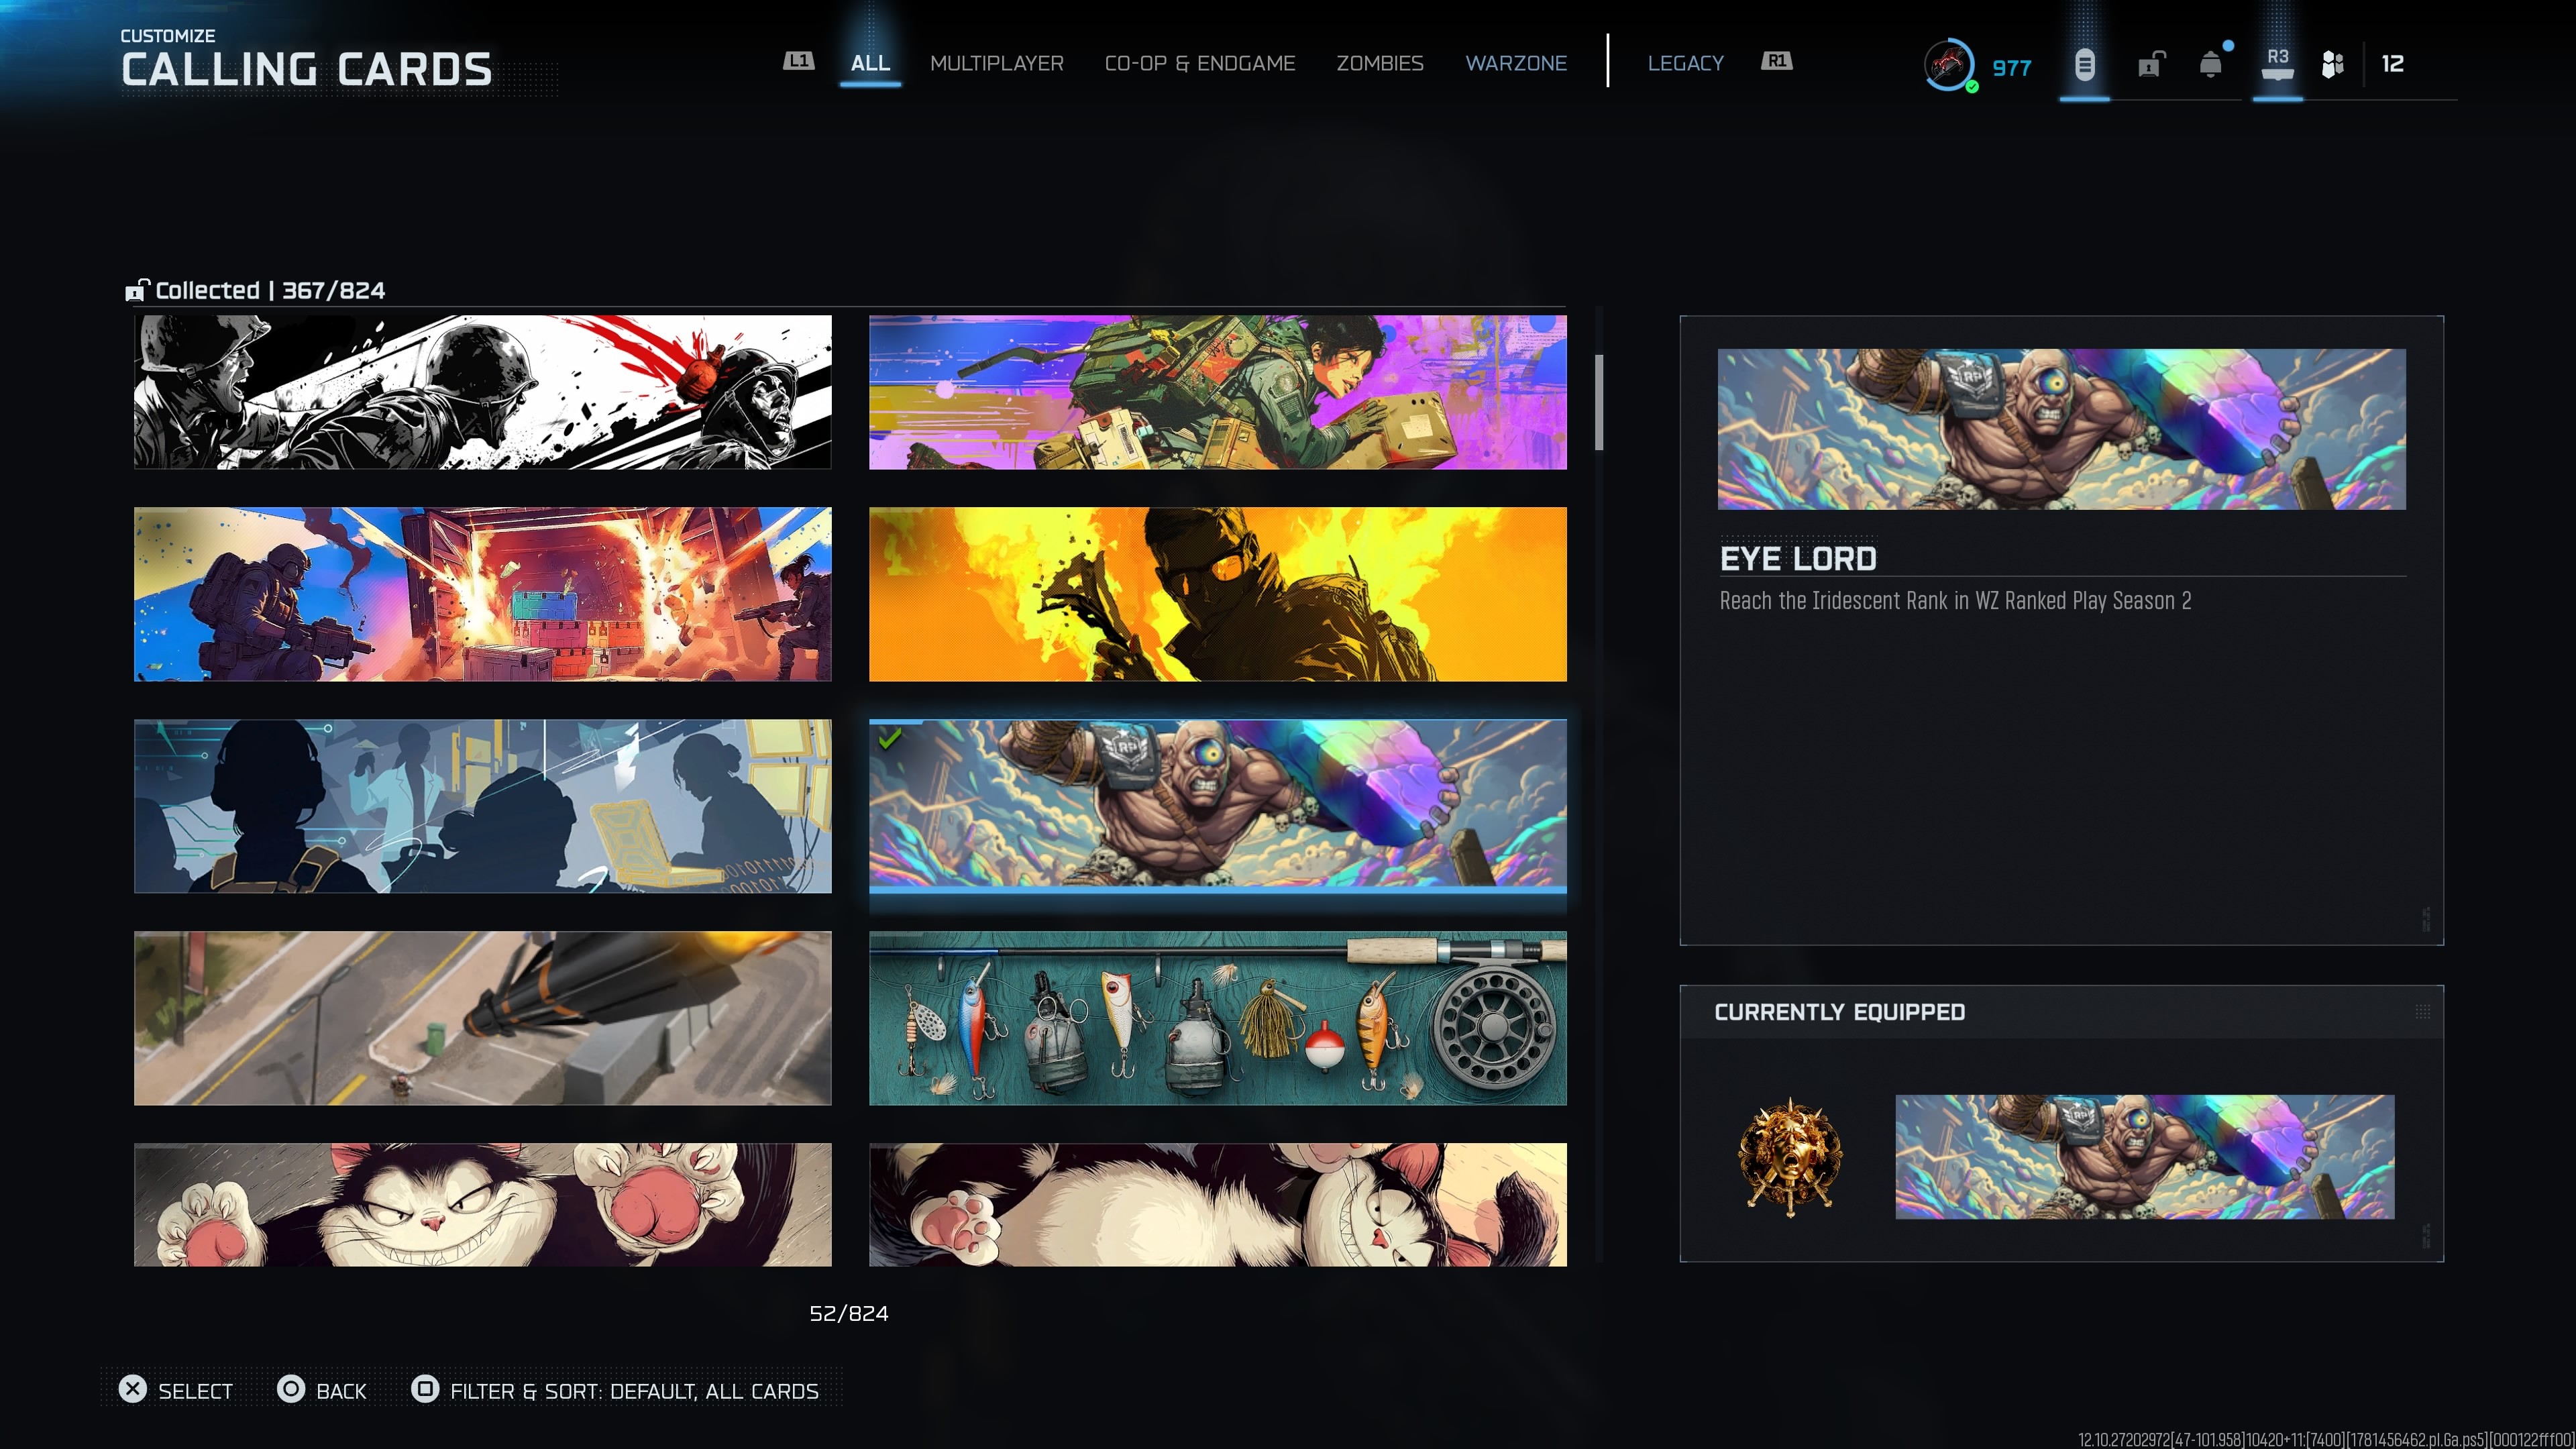Screen dimensions: 2576x1449
Task: Click the R3 menu shortcut icon
Action: pos(2277,64)
